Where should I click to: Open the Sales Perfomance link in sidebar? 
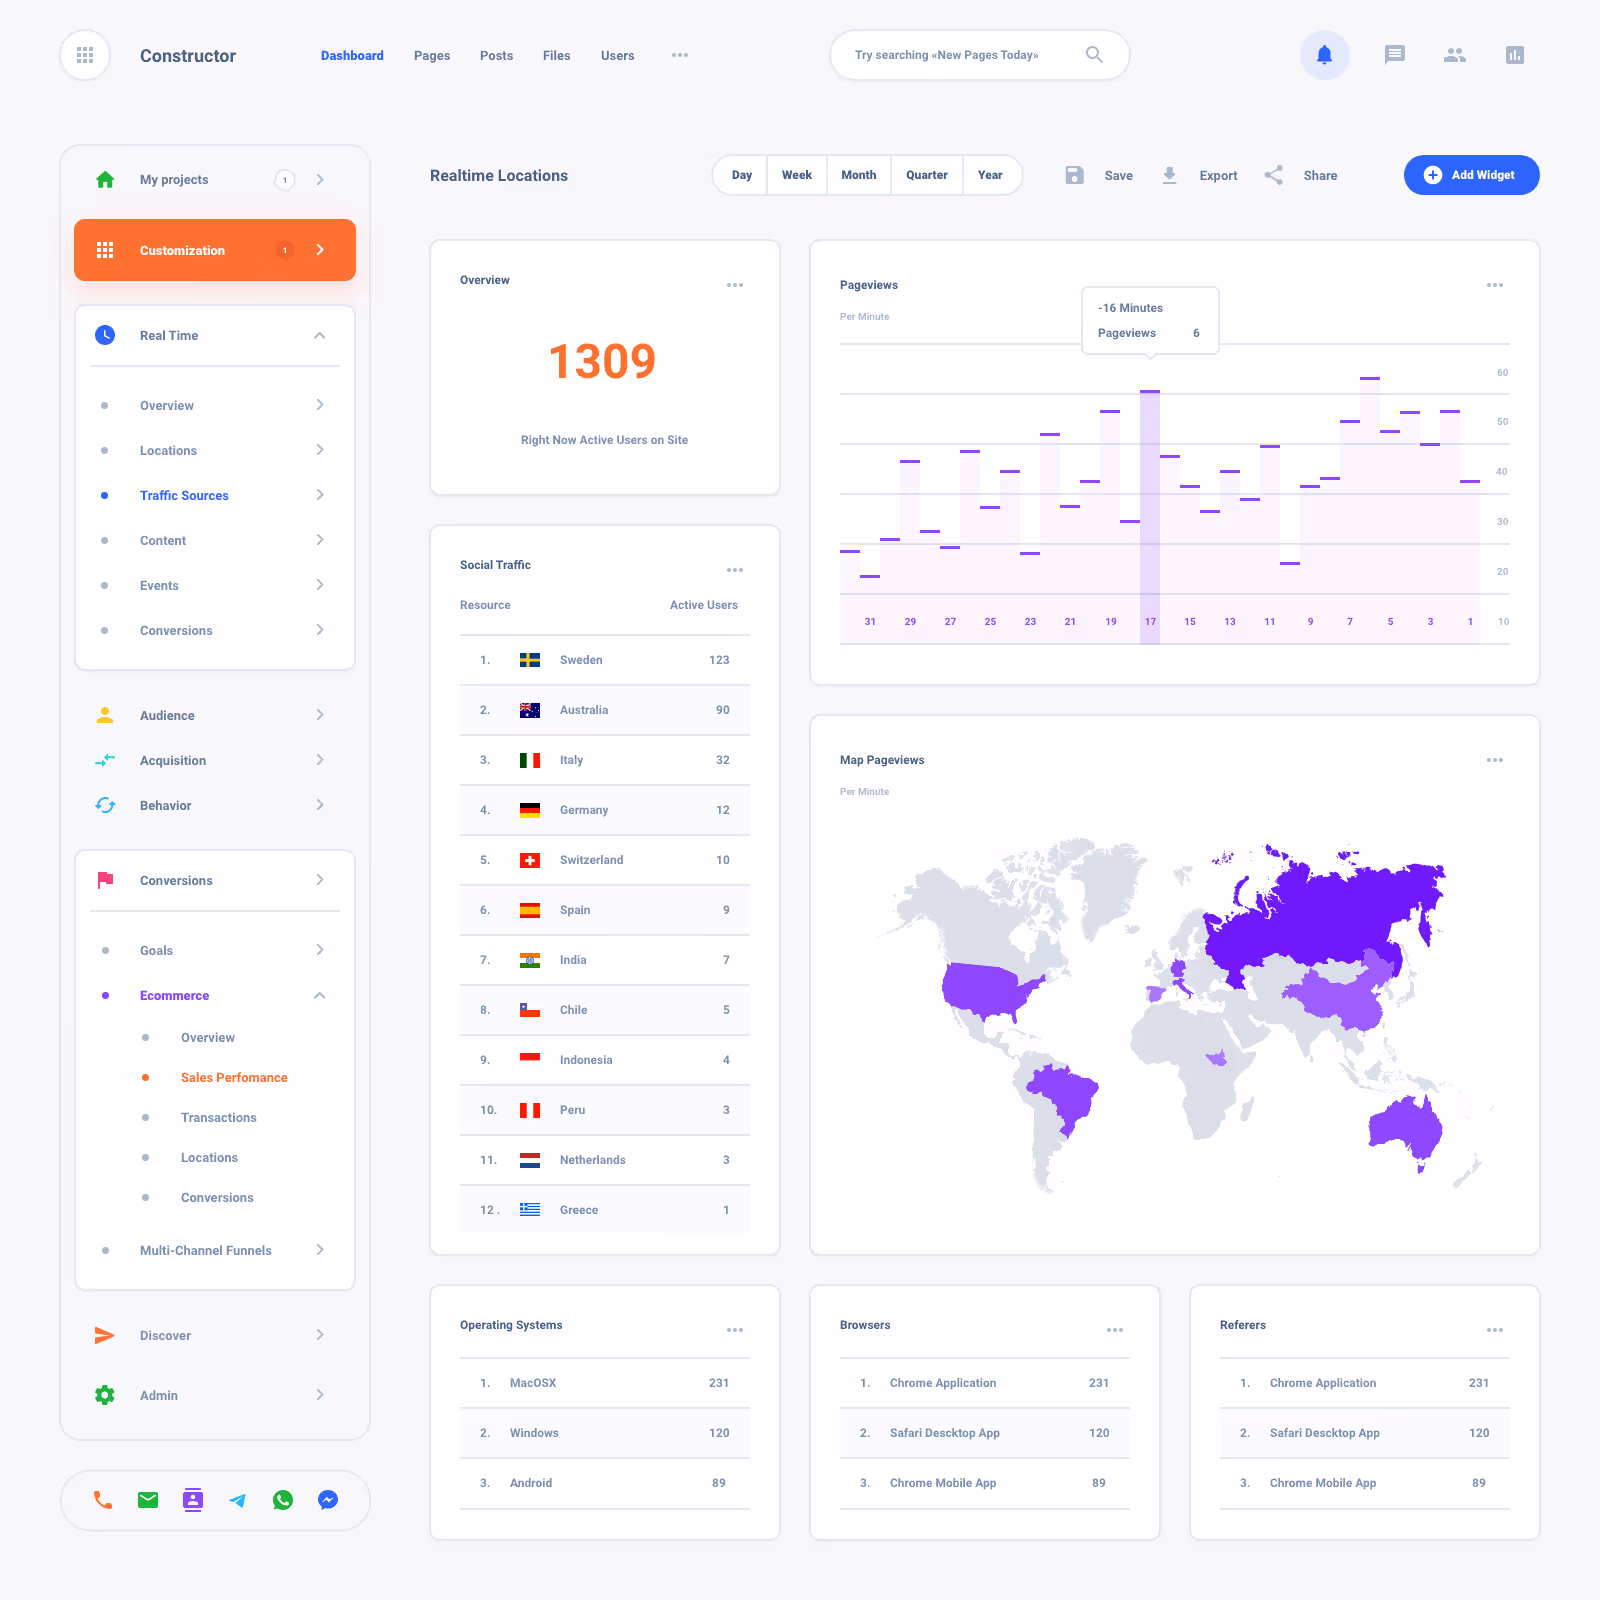tap(234, 1077)
